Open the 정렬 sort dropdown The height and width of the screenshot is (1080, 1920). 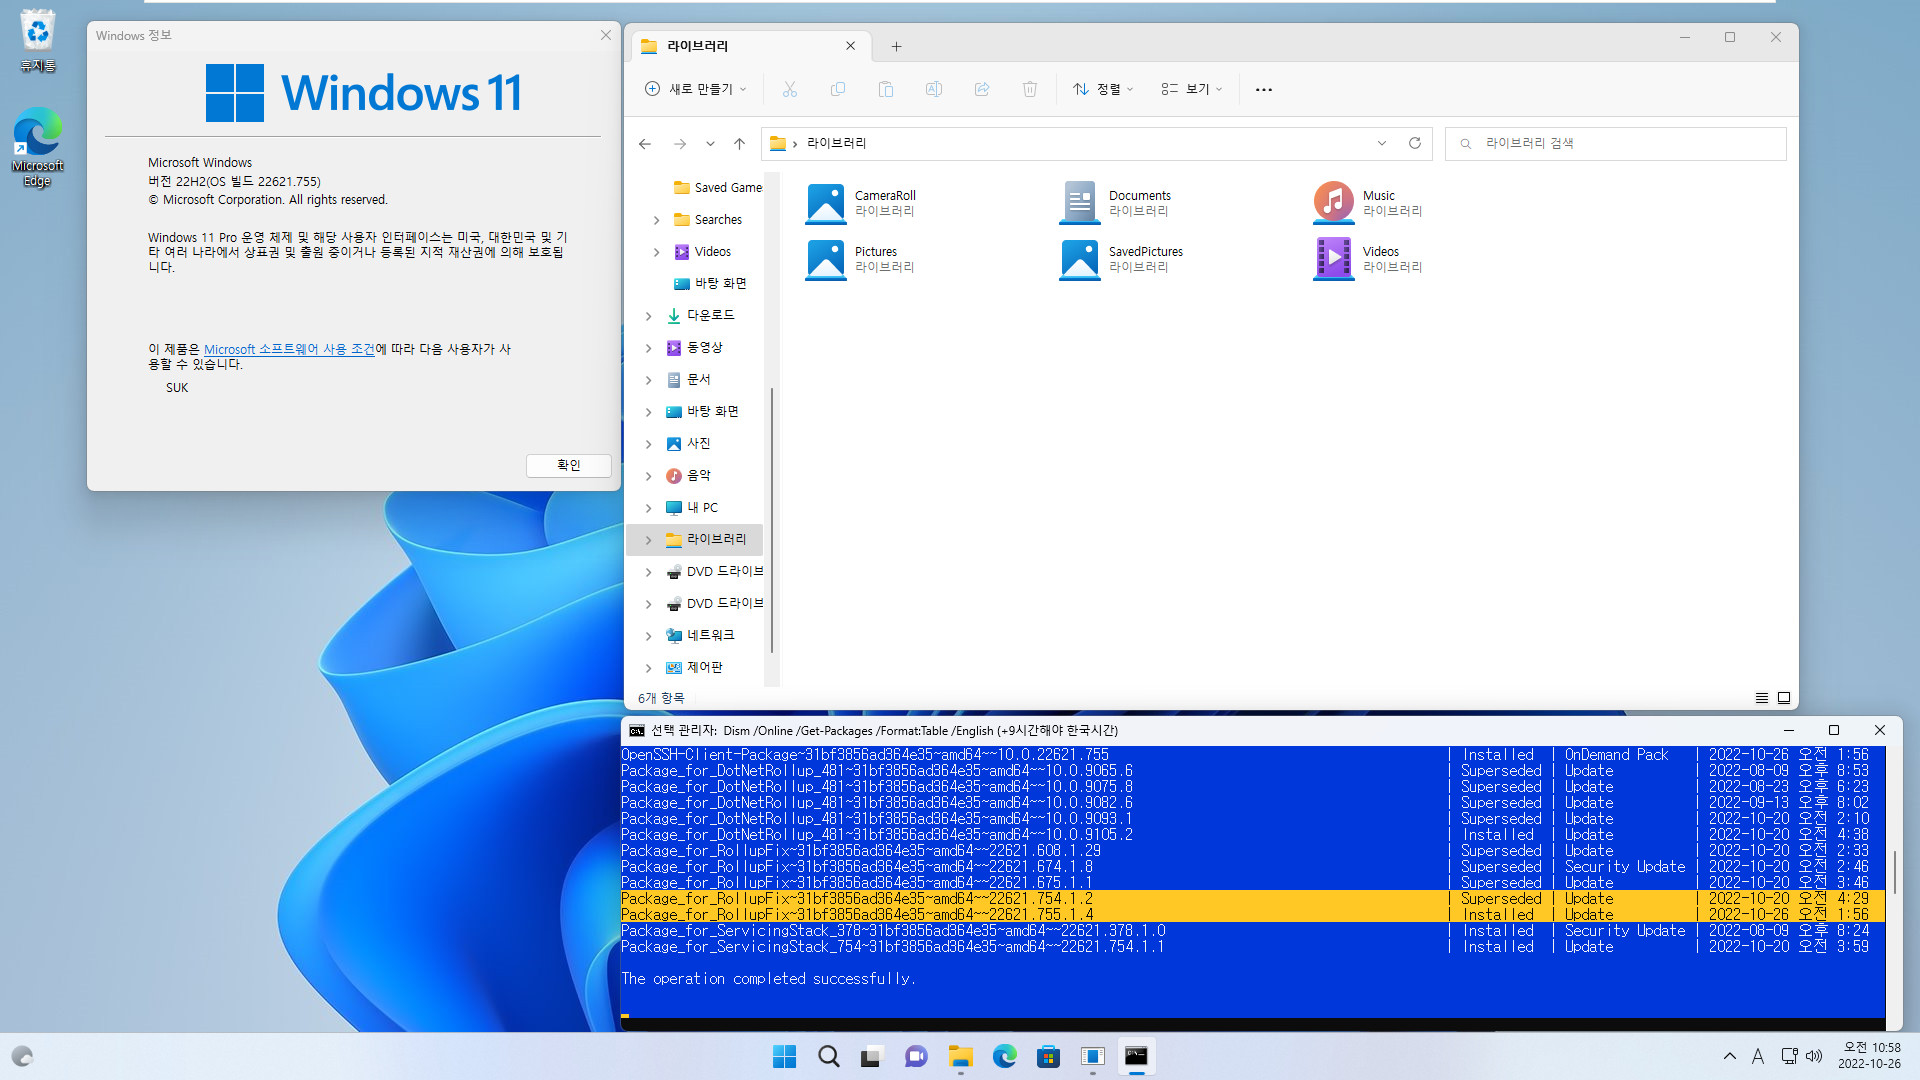coord(1103,89)
